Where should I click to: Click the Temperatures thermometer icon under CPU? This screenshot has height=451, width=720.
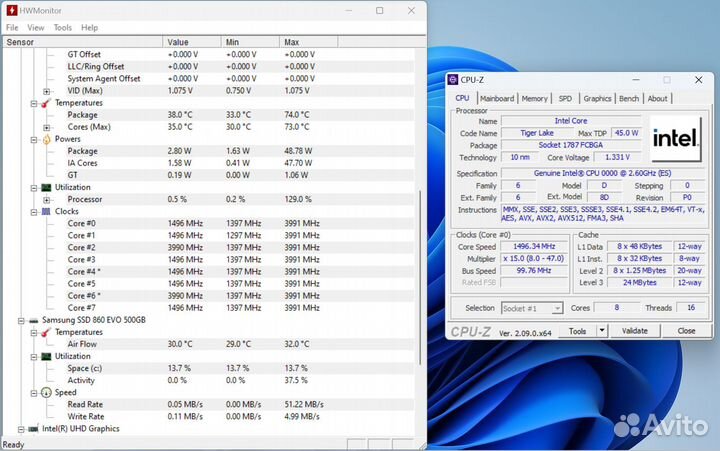[x=46, y=103]
